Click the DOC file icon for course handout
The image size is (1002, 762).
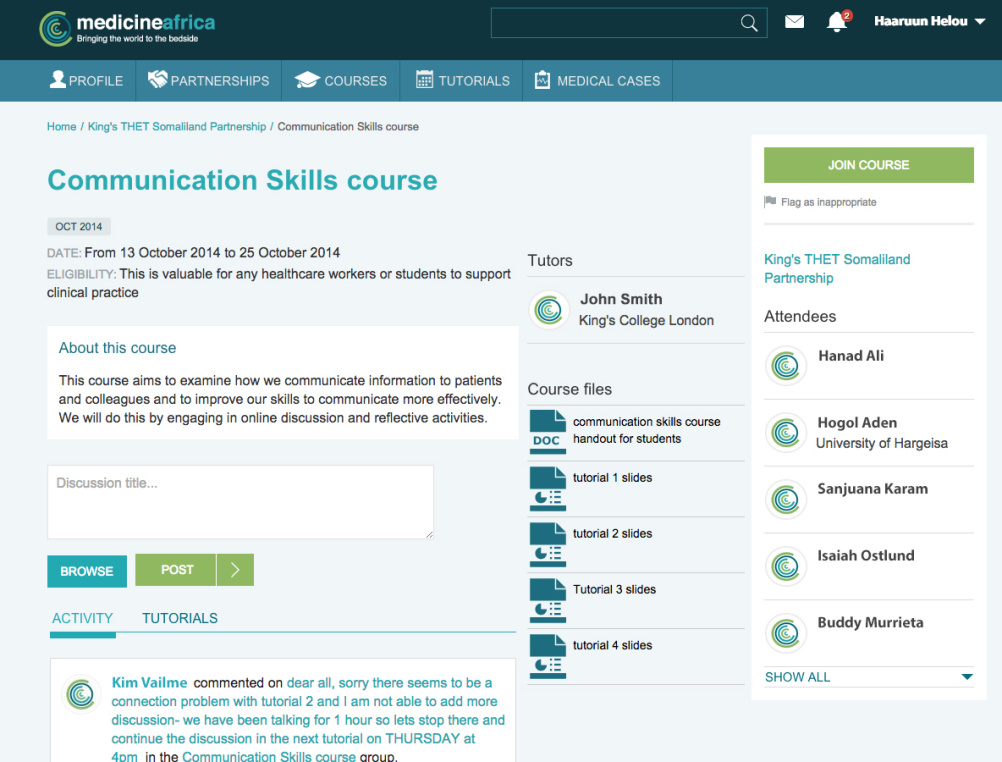(x=548, y=432)
